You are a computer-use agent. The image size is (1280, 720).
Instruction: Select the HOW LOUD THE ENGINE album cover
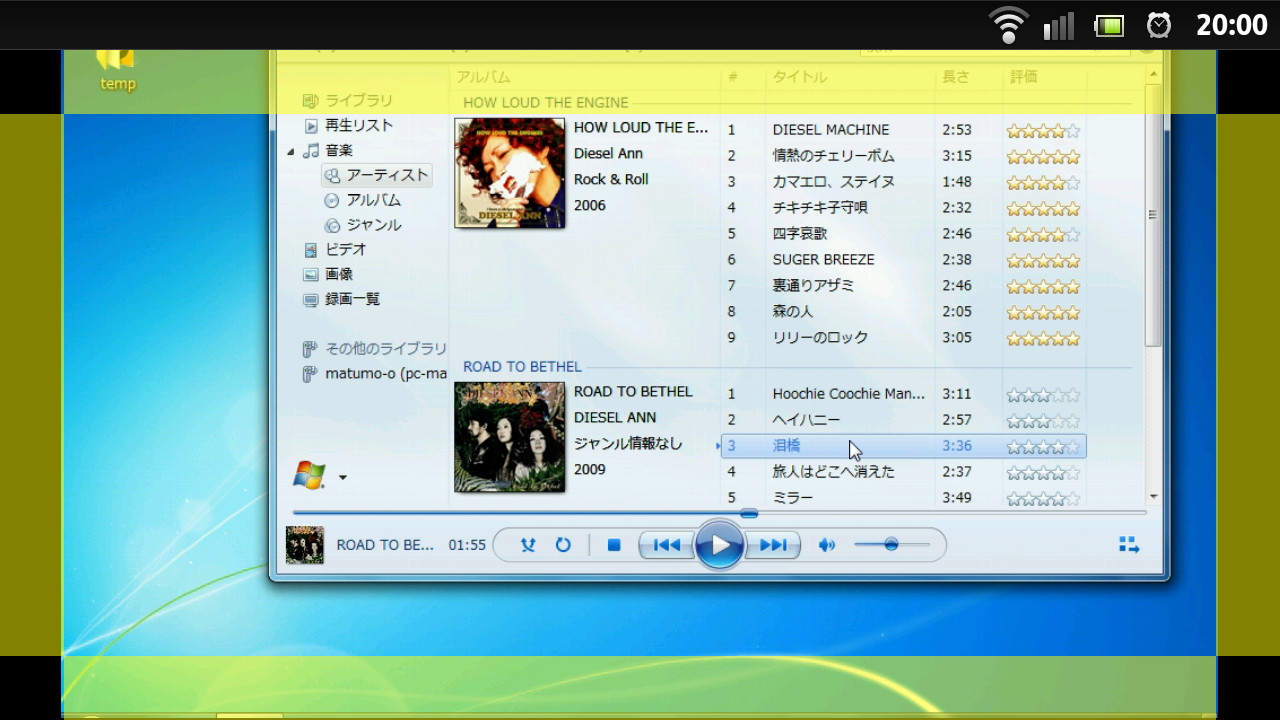(509, 173)
